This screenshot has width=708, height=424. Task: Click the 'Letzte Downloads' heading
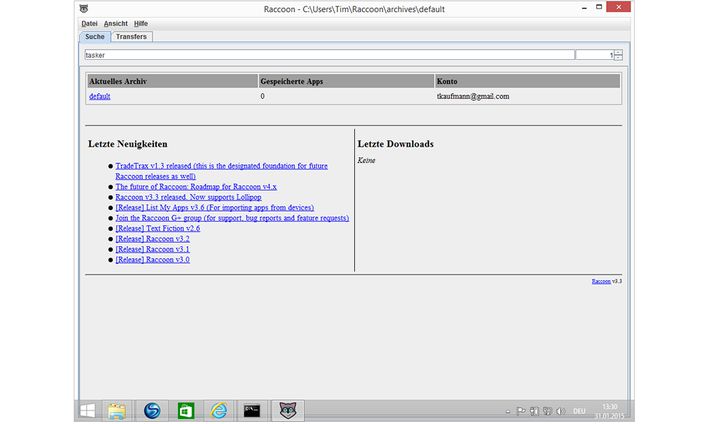(x=396, y=144)
